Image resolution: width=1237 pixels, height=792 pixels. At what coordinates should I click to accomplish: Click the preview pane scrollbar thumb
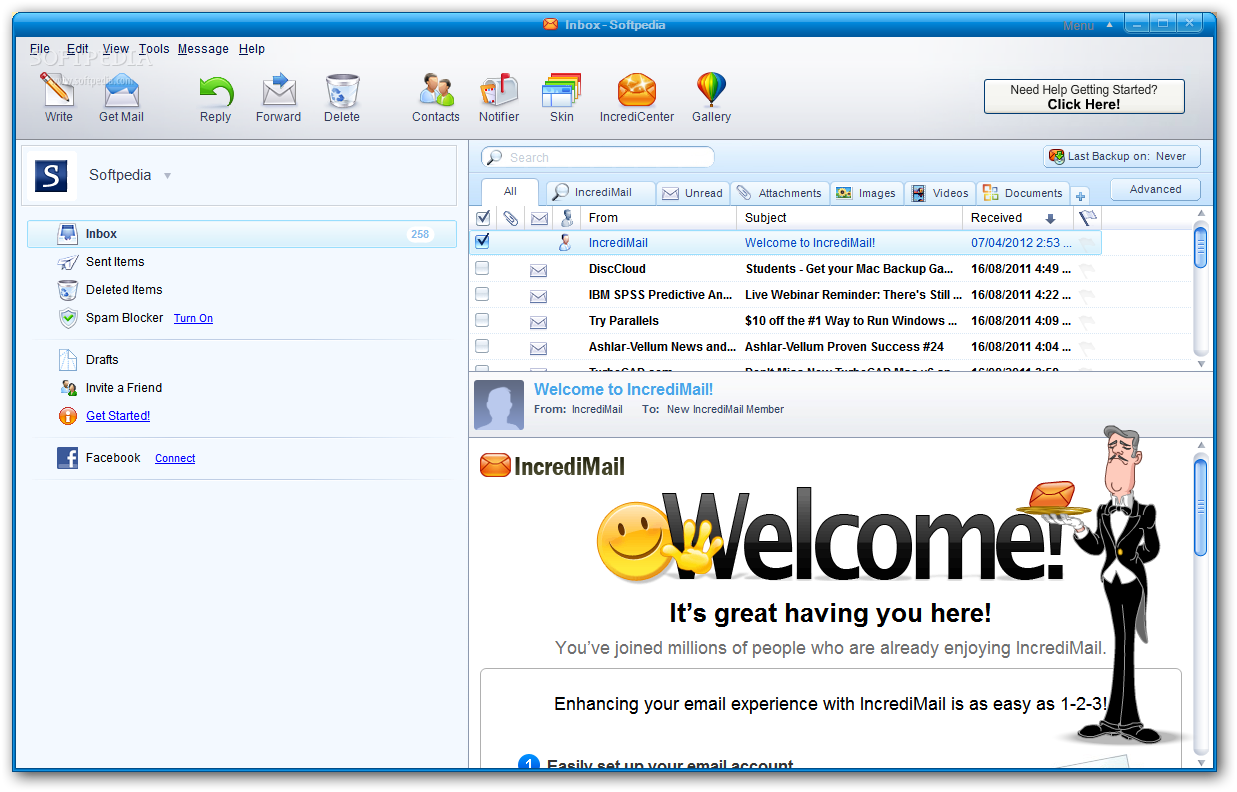pos(1201,508)
